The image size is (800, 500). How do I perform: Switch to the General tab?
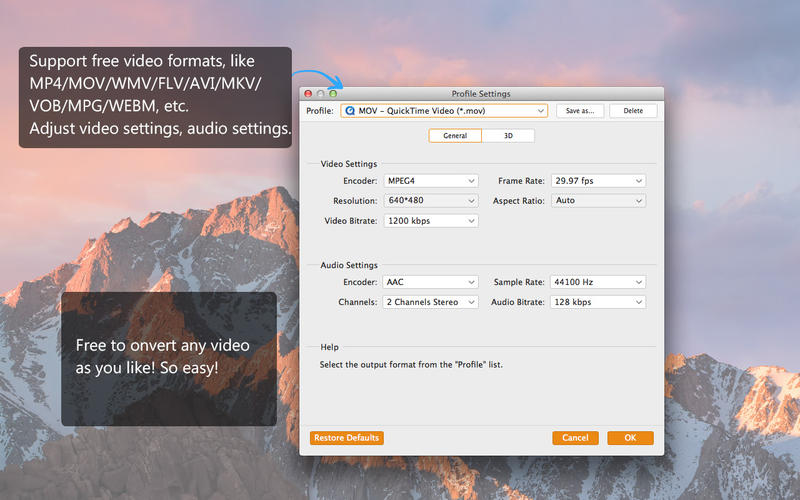(455, 136)
